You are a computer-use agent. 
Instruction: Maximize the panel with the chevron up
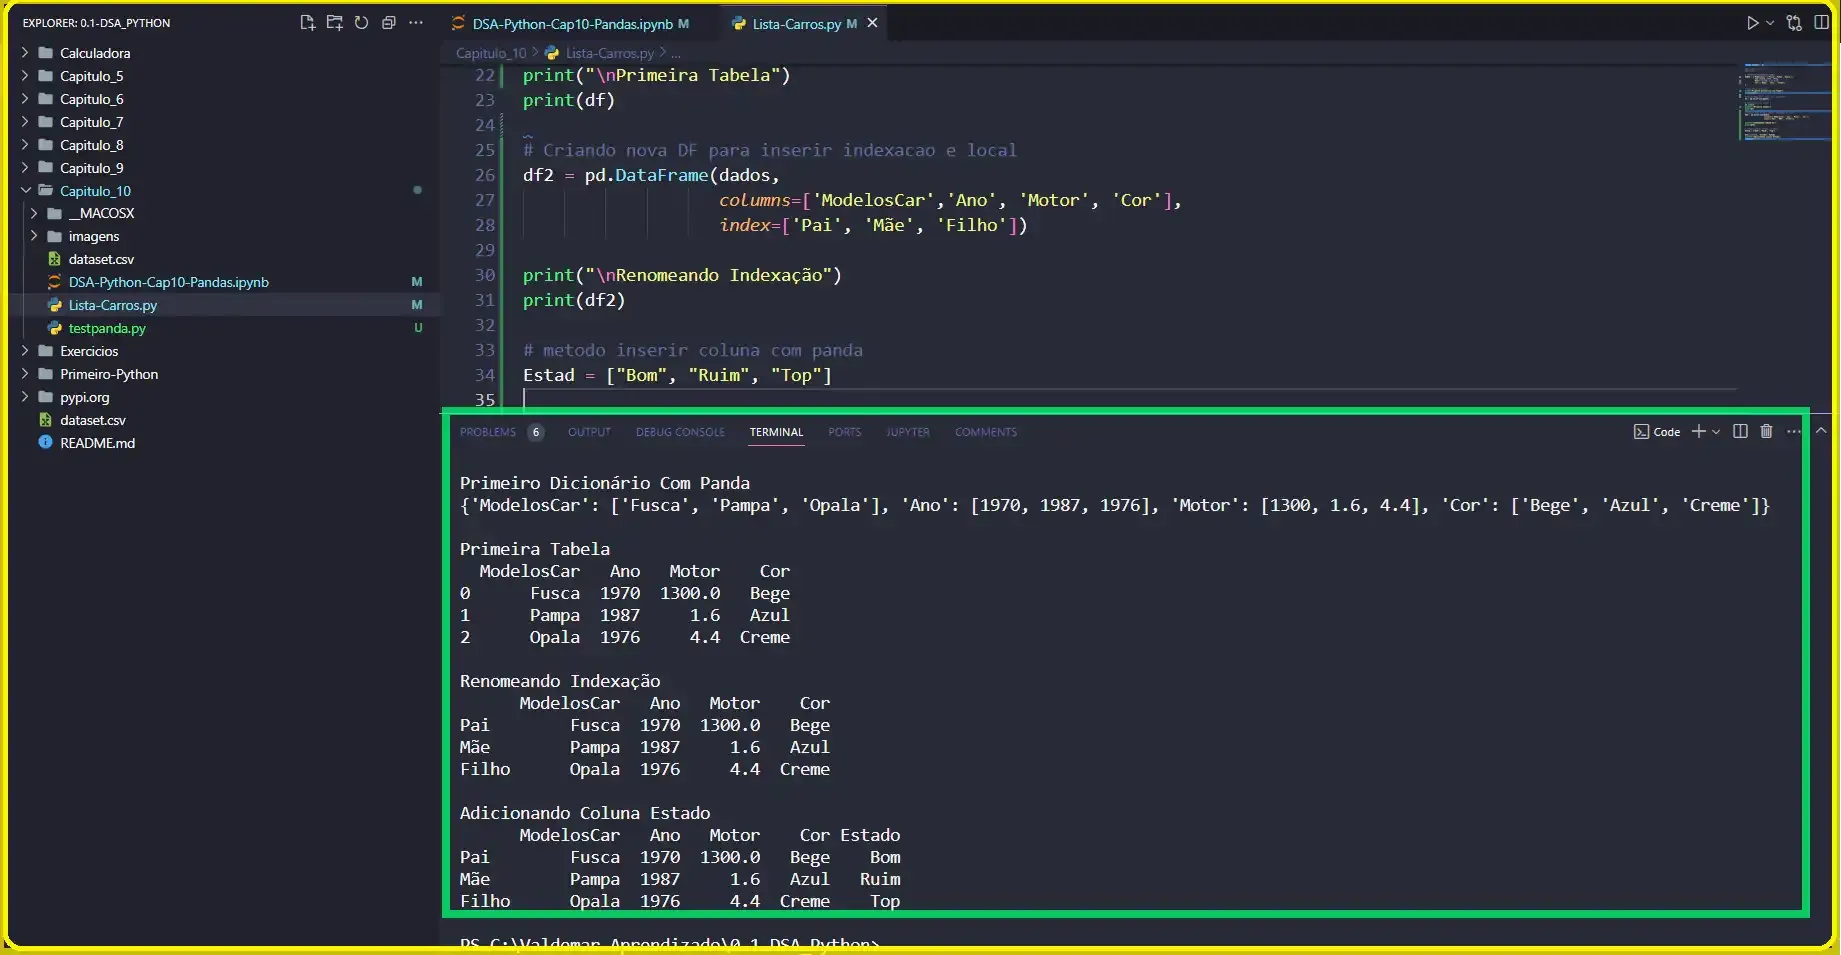1821,431
